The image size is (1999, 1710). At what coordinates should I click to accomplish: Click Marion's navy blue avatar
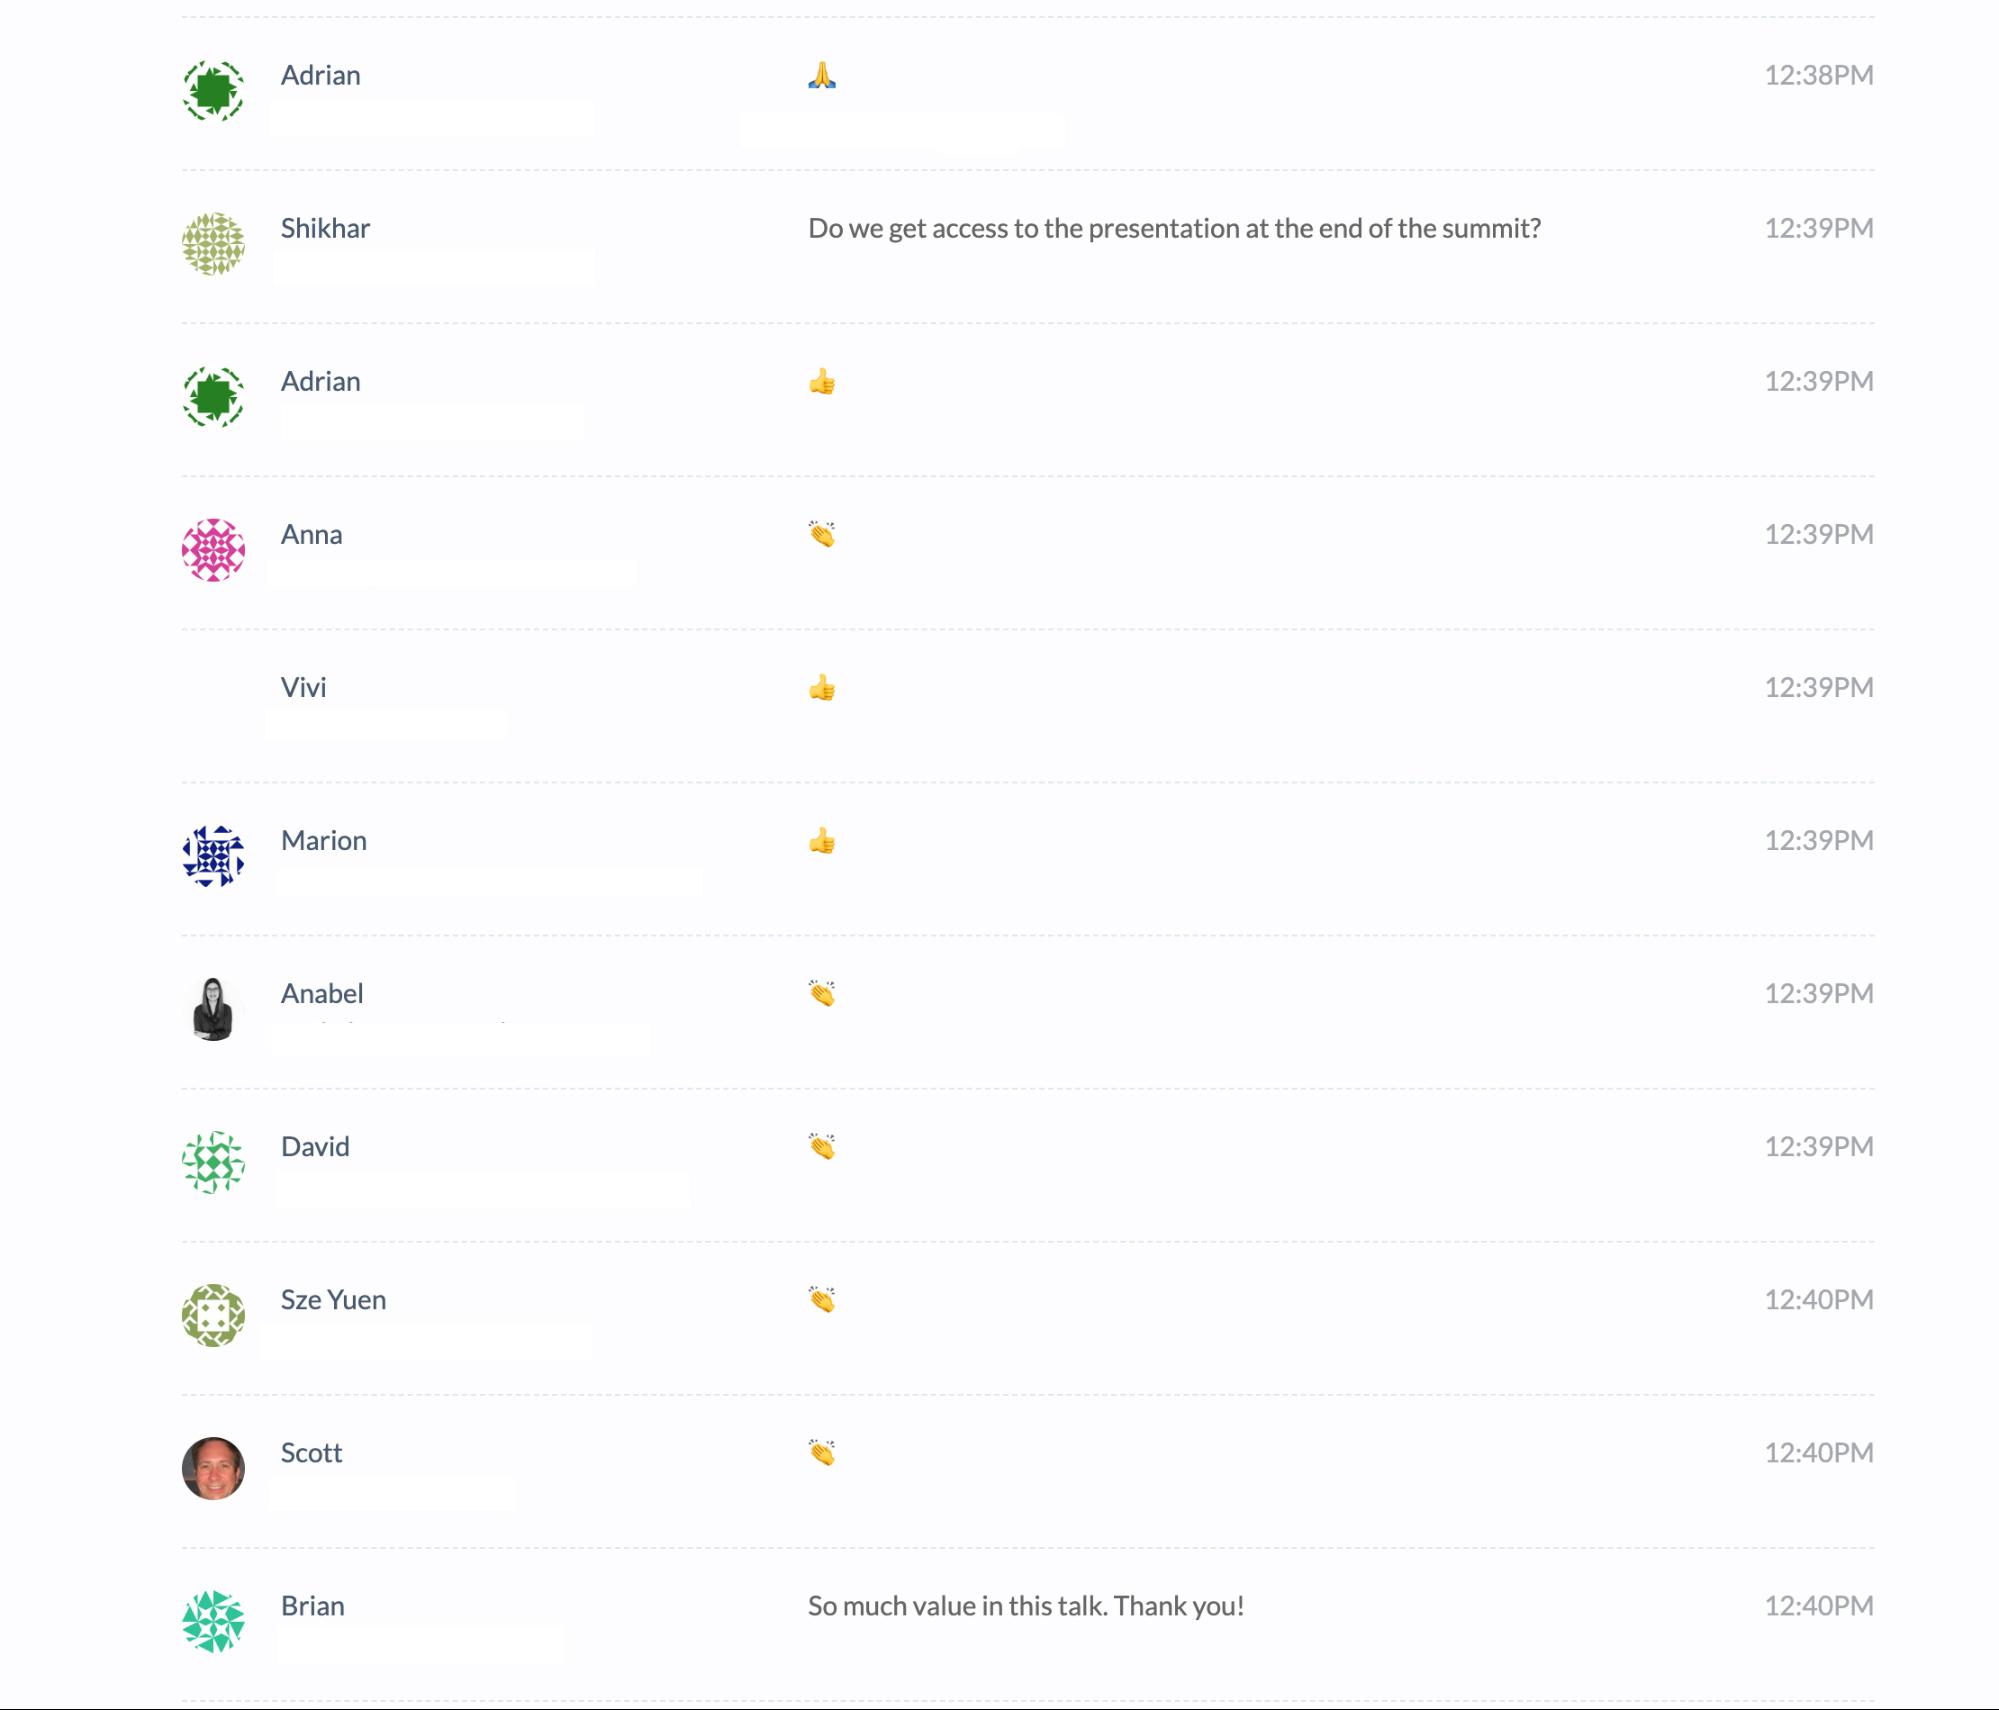point(213,856)
